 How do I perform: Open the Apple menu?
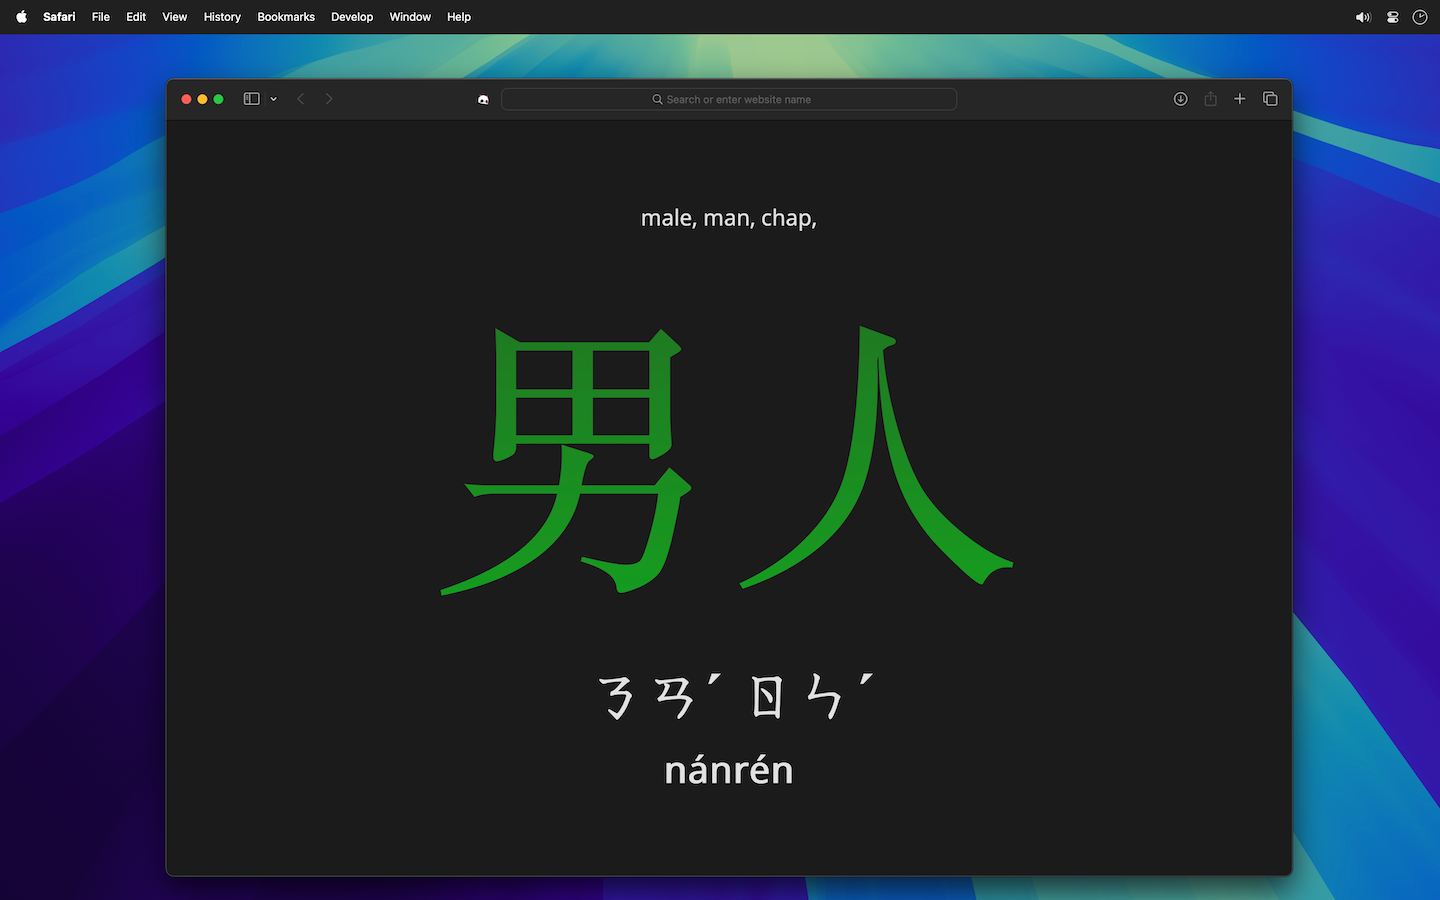point(21,17)
